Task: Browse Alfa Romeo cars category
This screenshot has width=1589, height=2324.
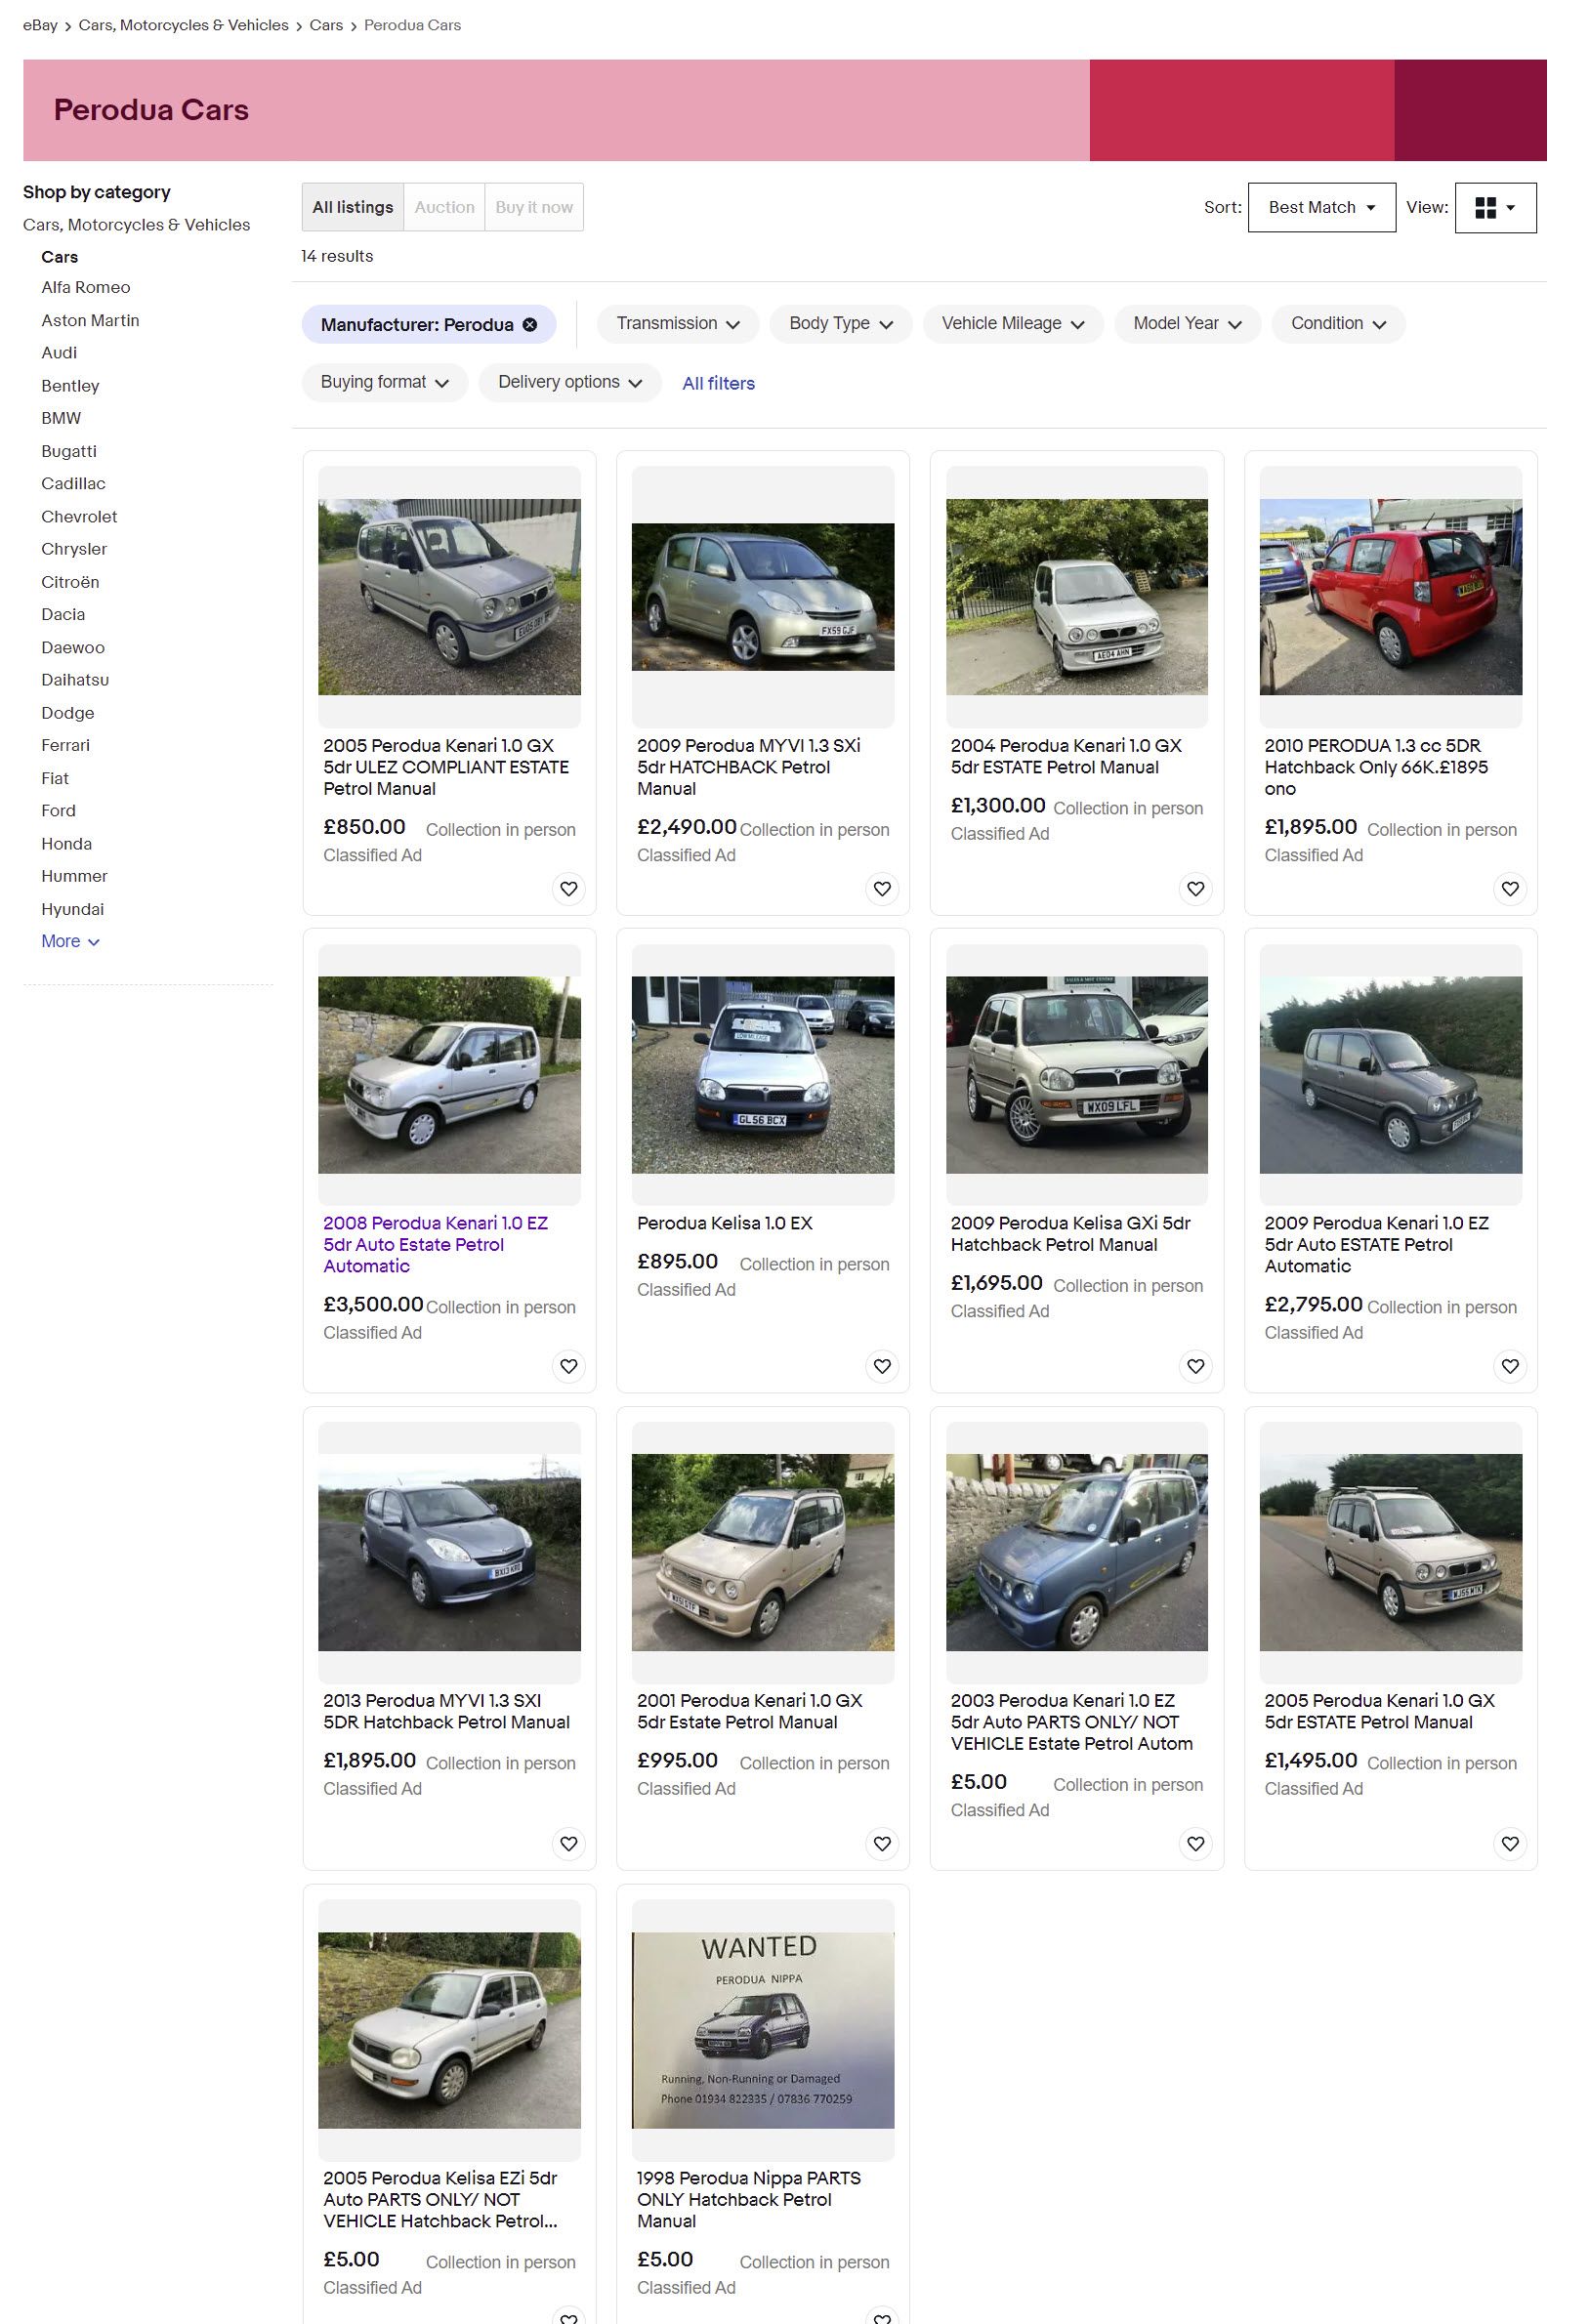Action: [x=86, y=287]
